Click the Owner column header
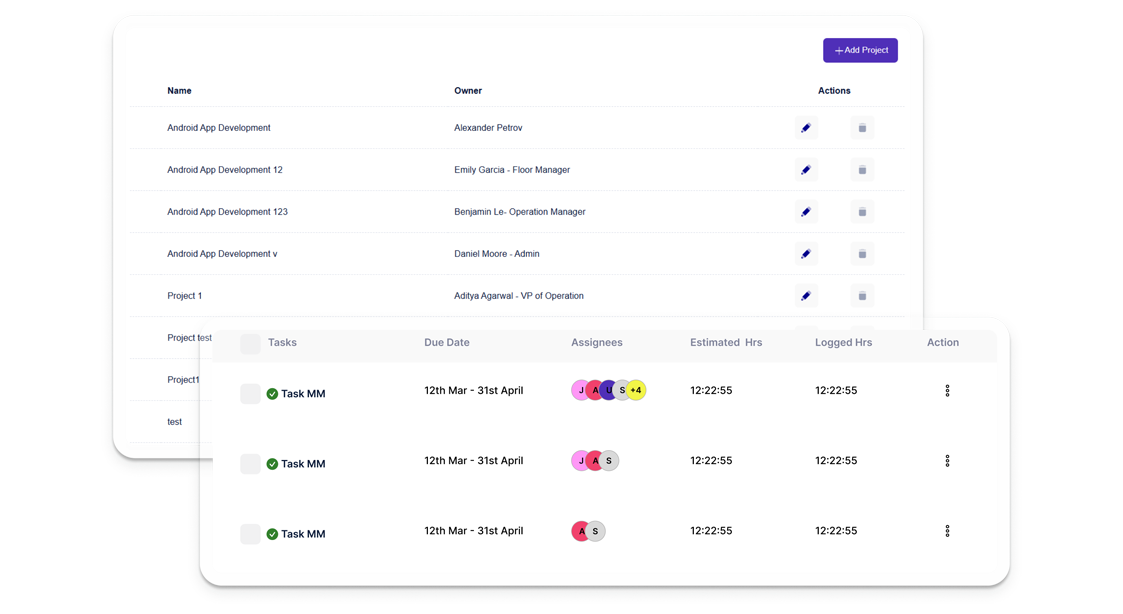 [x=468, y=91]
